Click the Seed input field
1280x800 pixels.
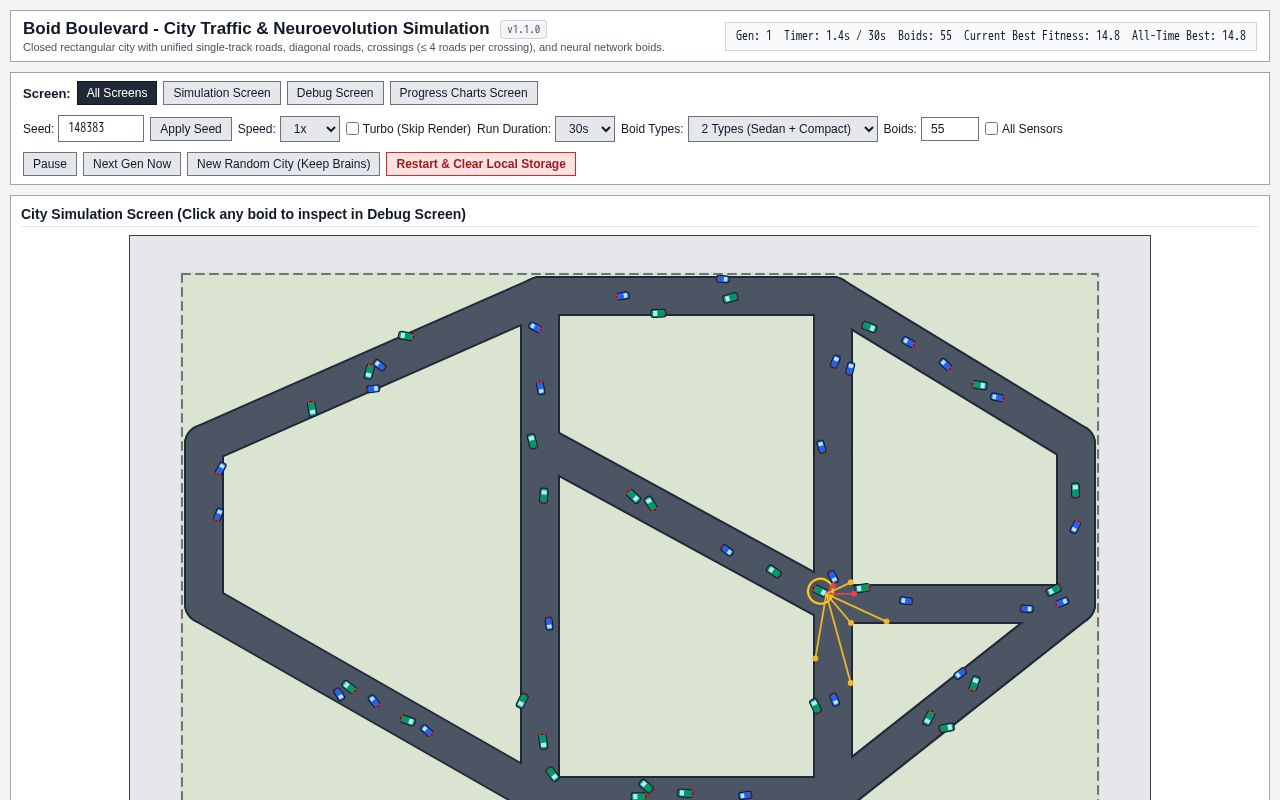(x=101, y=128)
